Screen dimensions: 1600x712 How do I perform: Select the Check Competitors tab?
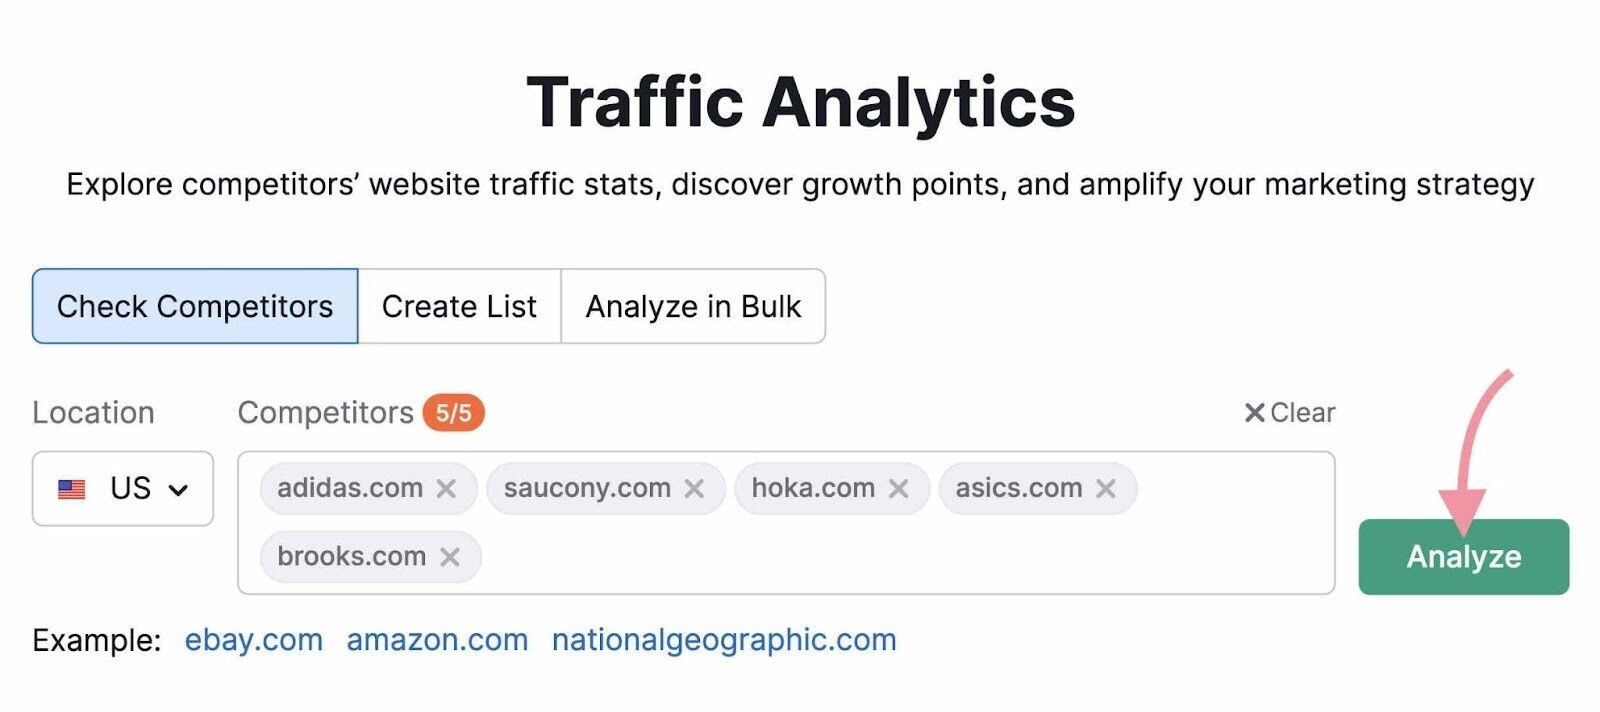(195, 306)
